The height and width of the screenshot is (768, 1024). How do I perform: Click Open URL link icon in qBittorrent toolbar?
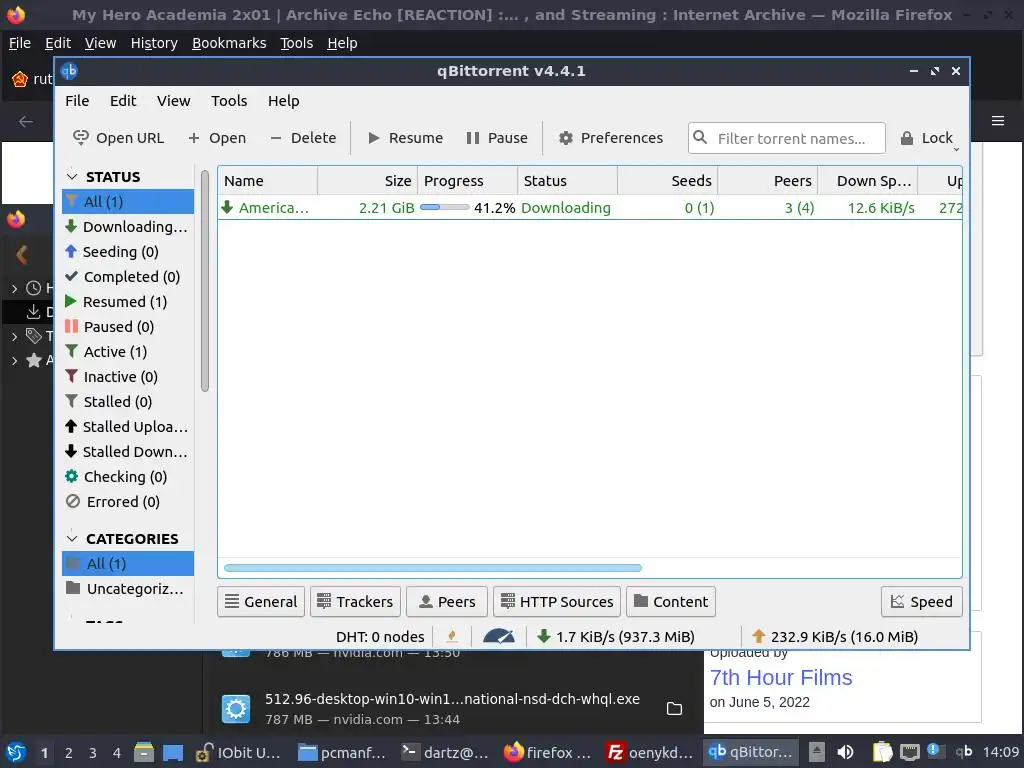click(x=81, y=138)
